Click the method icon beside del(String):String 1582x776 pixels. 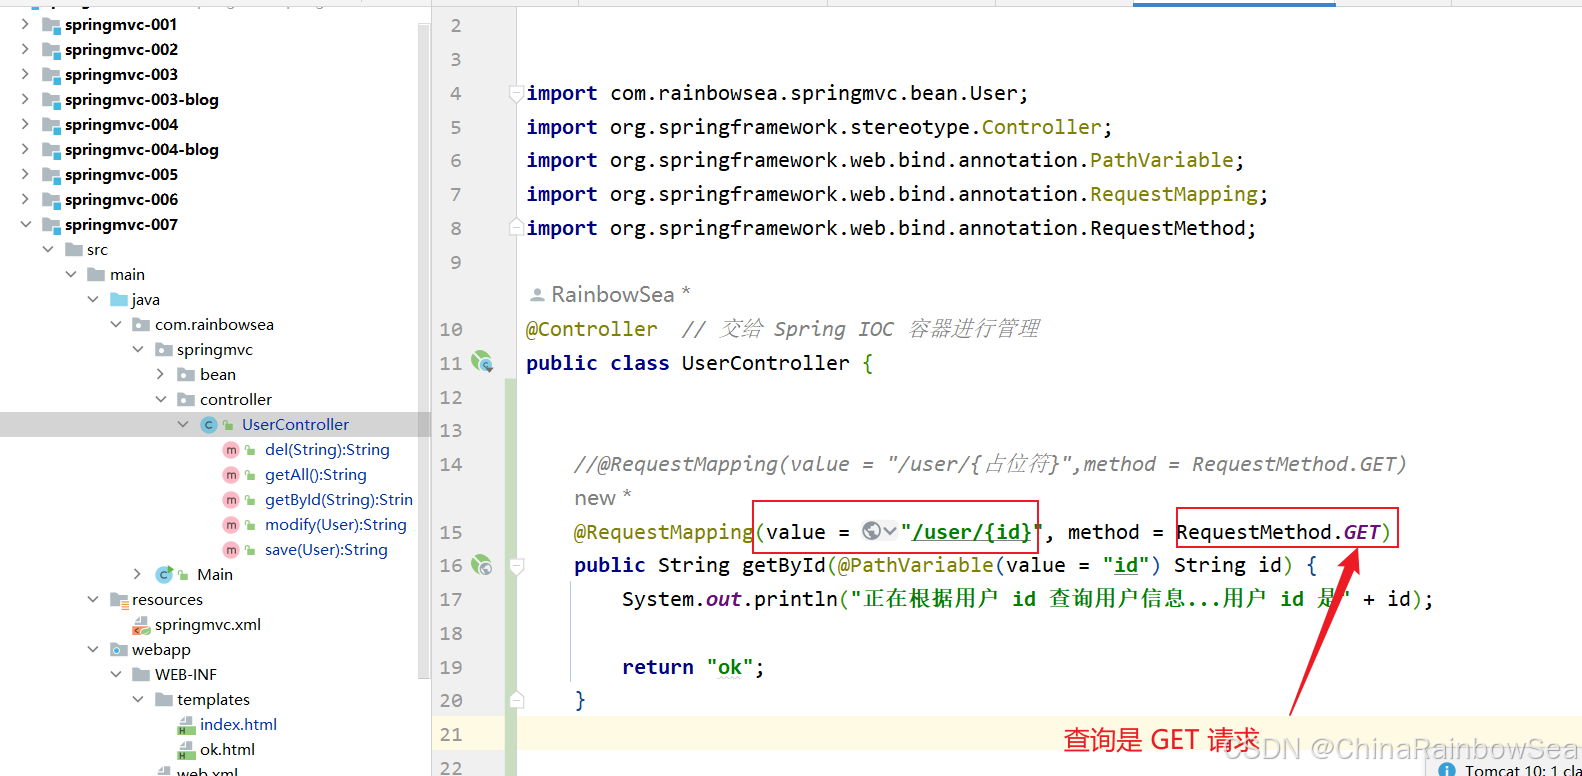point(231,450)
